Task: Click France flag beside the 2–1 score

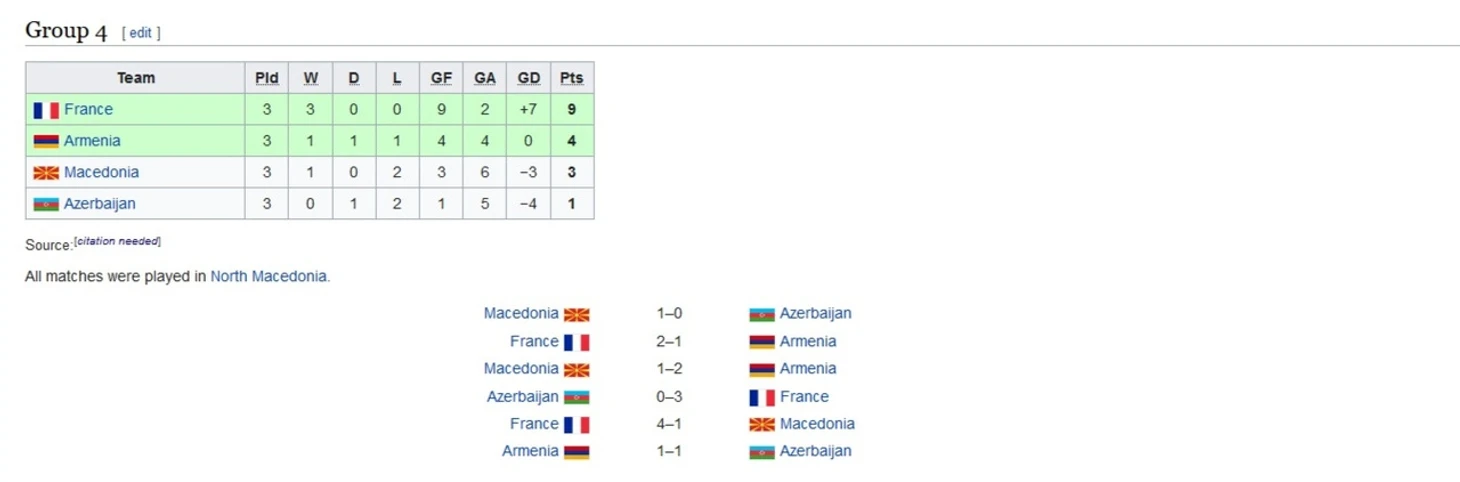Action: coord(577,342)
